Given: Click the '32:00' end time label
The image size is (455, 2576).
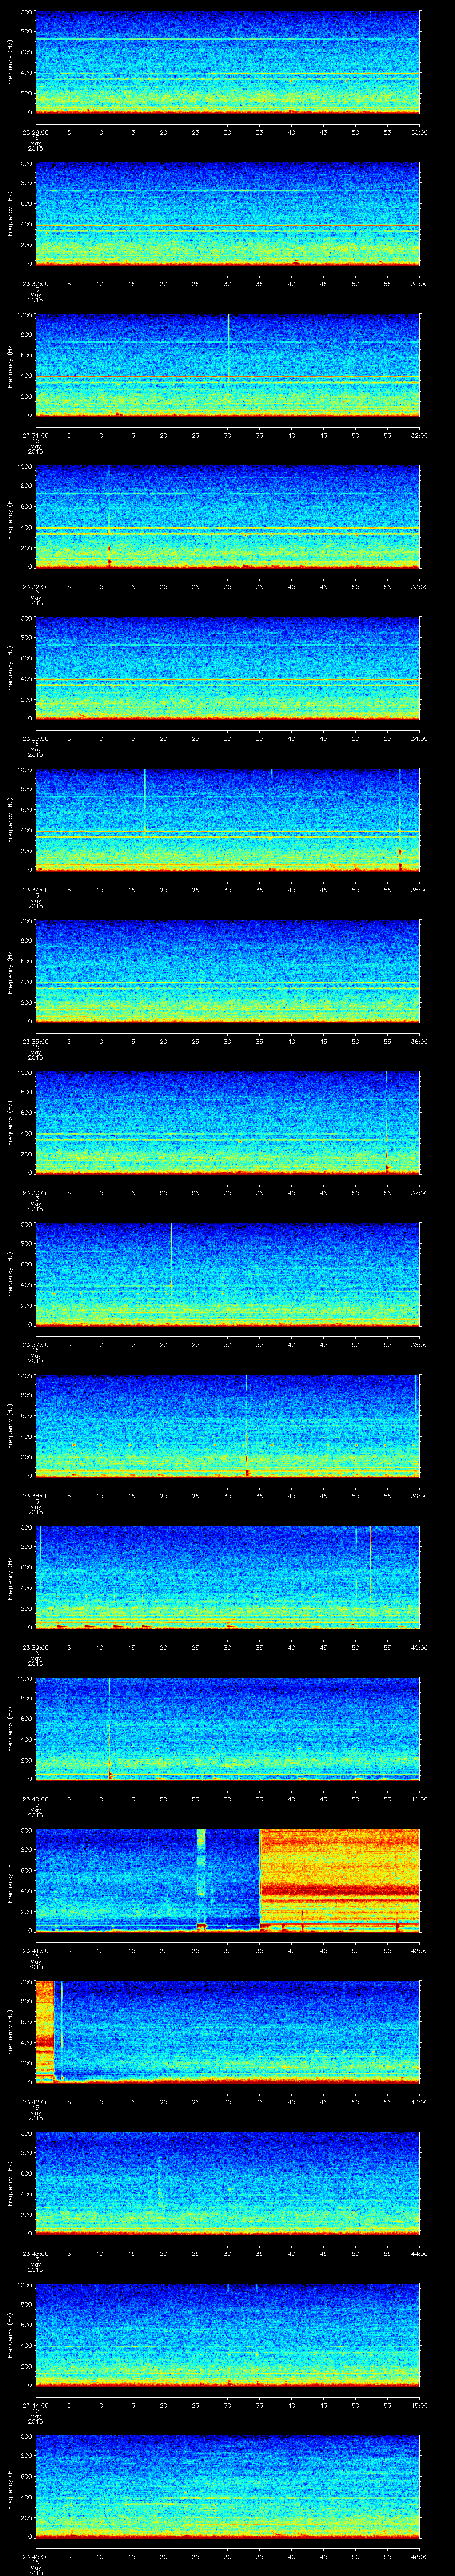Looking at the screenshot, I should tap(420, 434).
